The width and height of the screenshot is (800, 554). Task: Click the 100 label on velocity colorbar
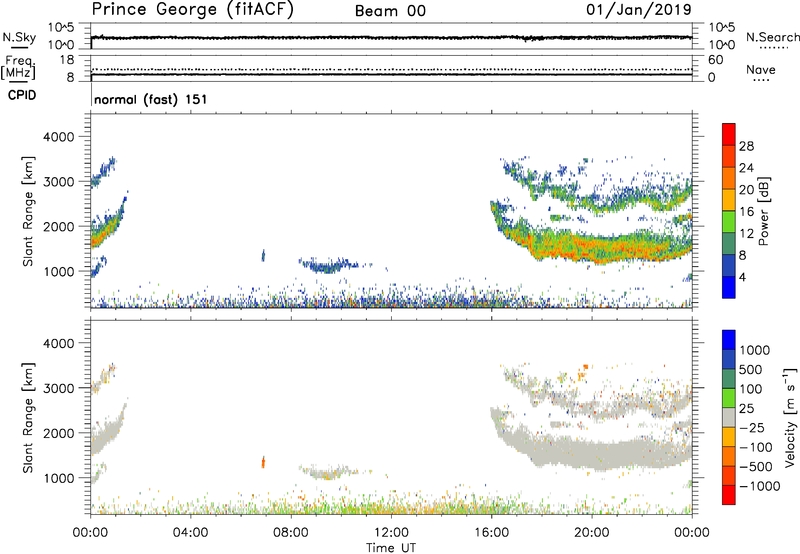coord(751,389)
